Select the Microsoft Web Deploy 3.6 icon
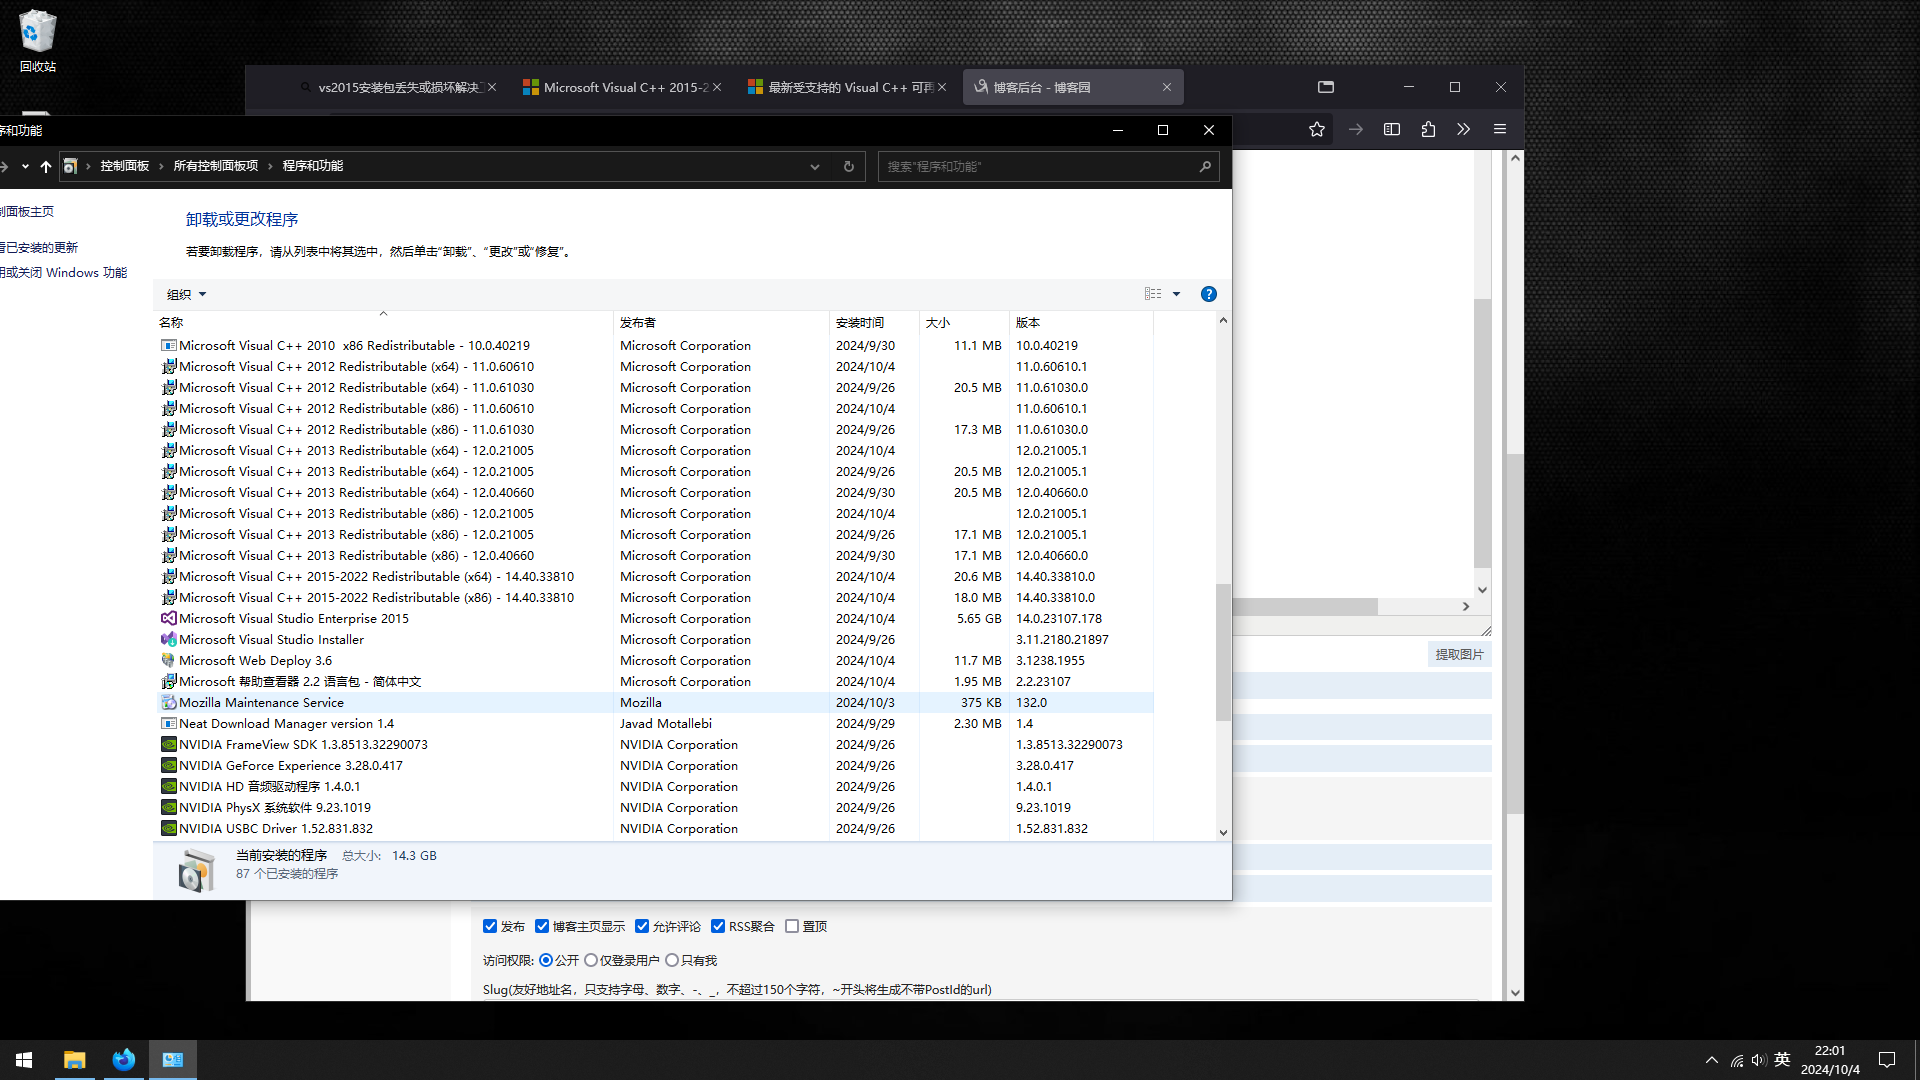This screenshot has height=1080, width=1920. tap(169, 660)
